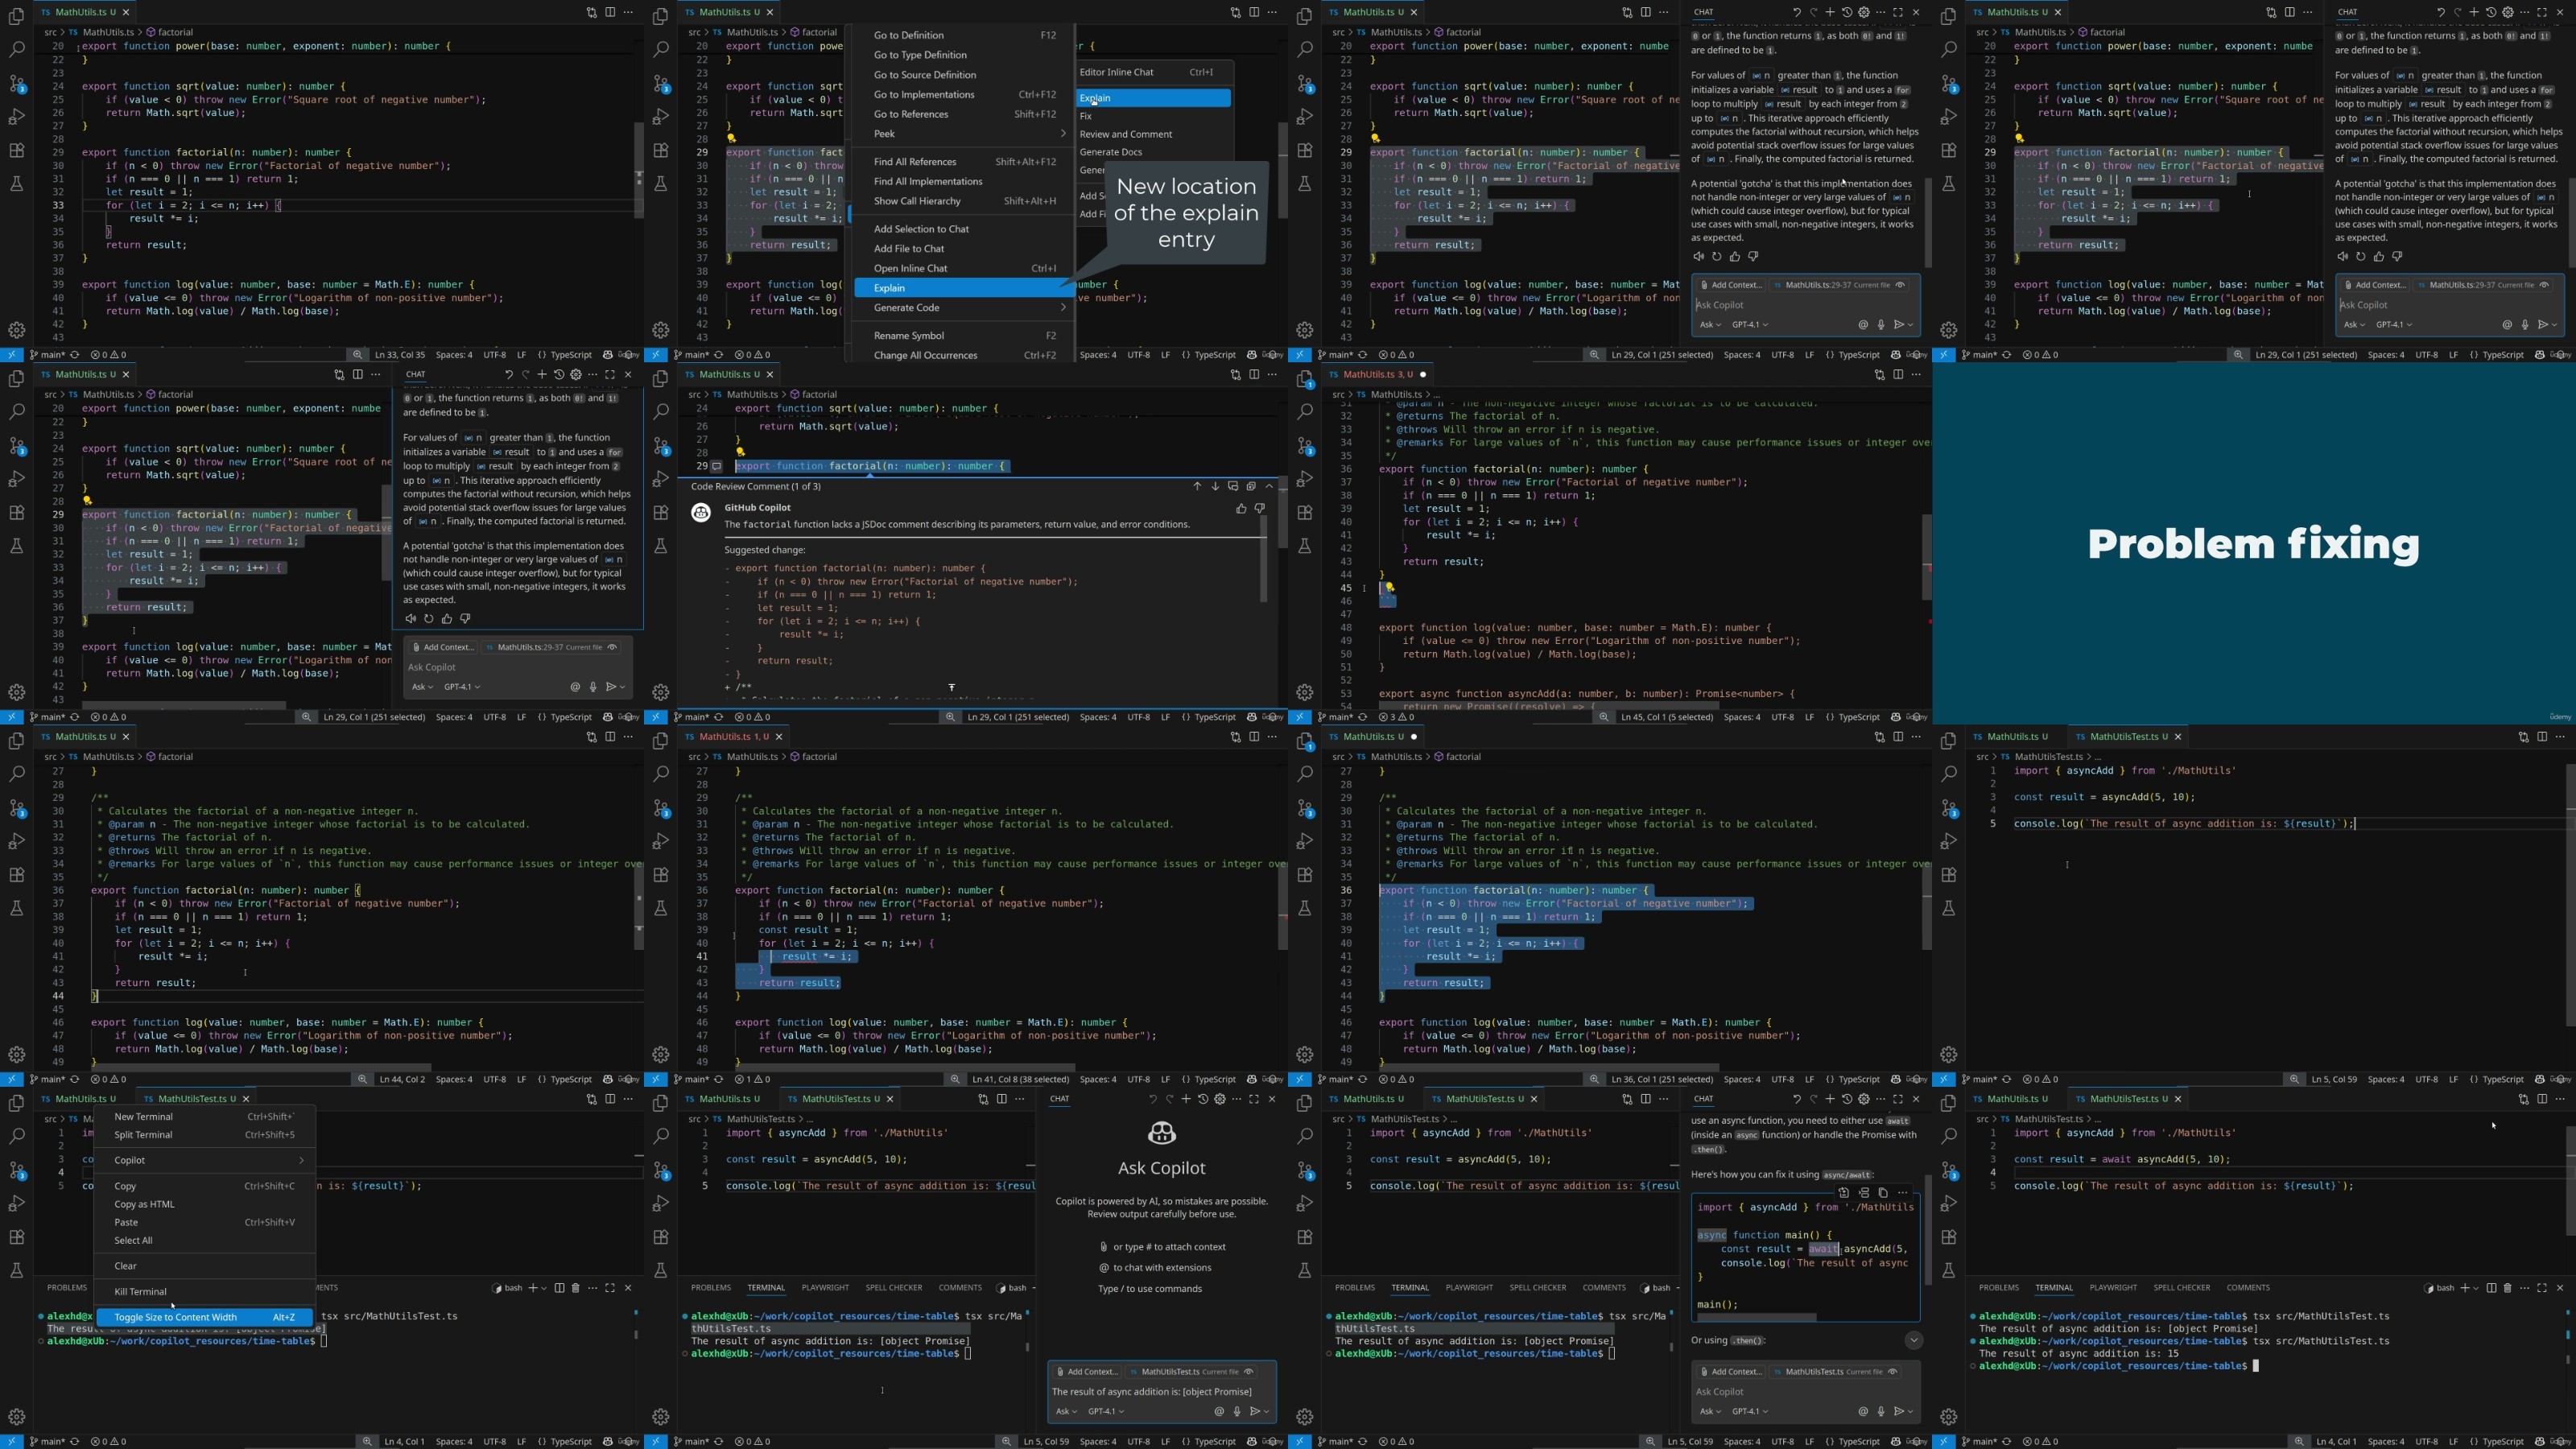
Task: Open gear settings in Ask Copilot welcome CHAT header
Action: coord(1220,1099)
